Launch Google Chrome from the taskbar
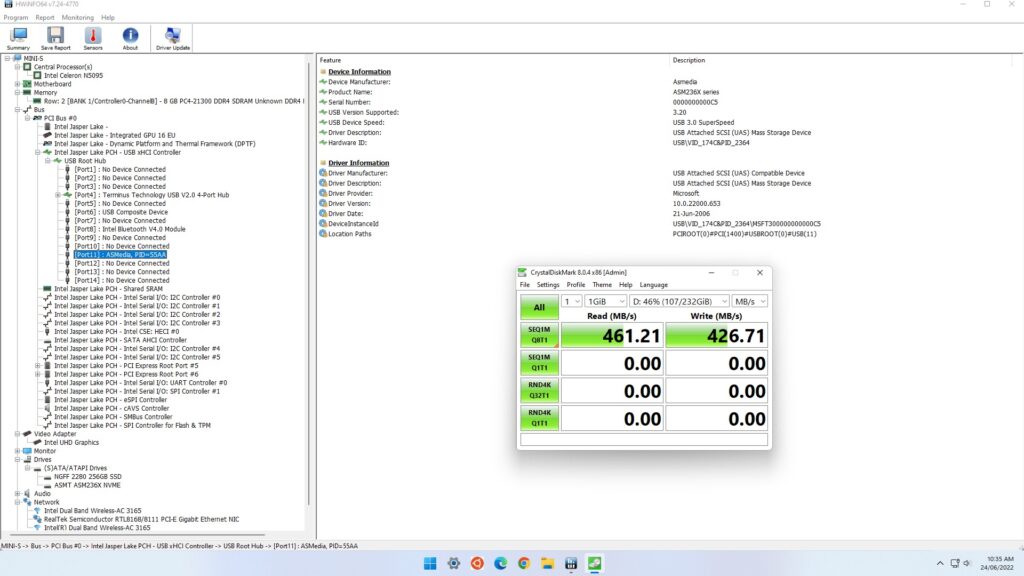Screen dimensions: 1024x576 (523, 563)
